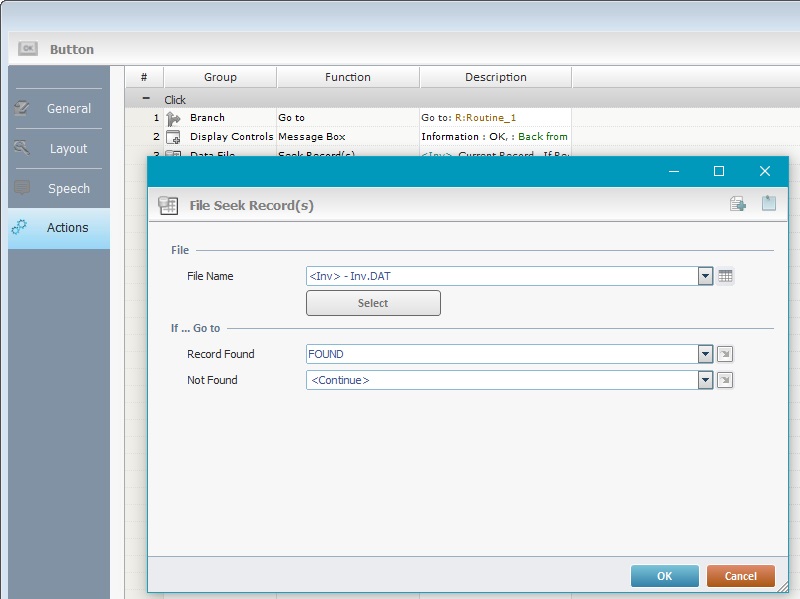Click the arrow icon next to Not Found
The image size is (800, 599).
click(x=726, y=380)
